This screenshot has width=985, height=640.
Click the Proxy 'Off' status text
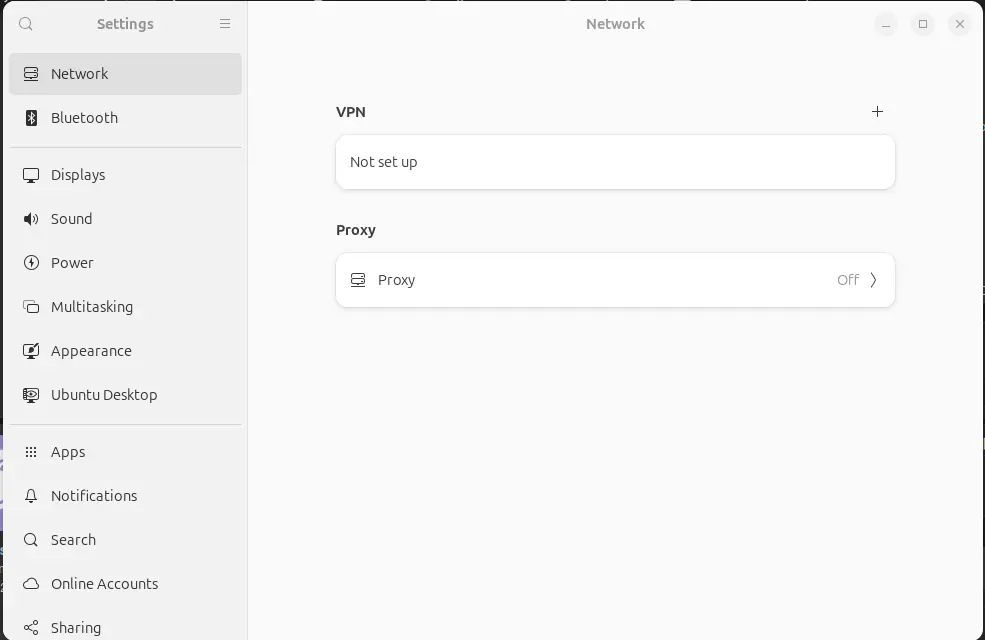(847, 280)
